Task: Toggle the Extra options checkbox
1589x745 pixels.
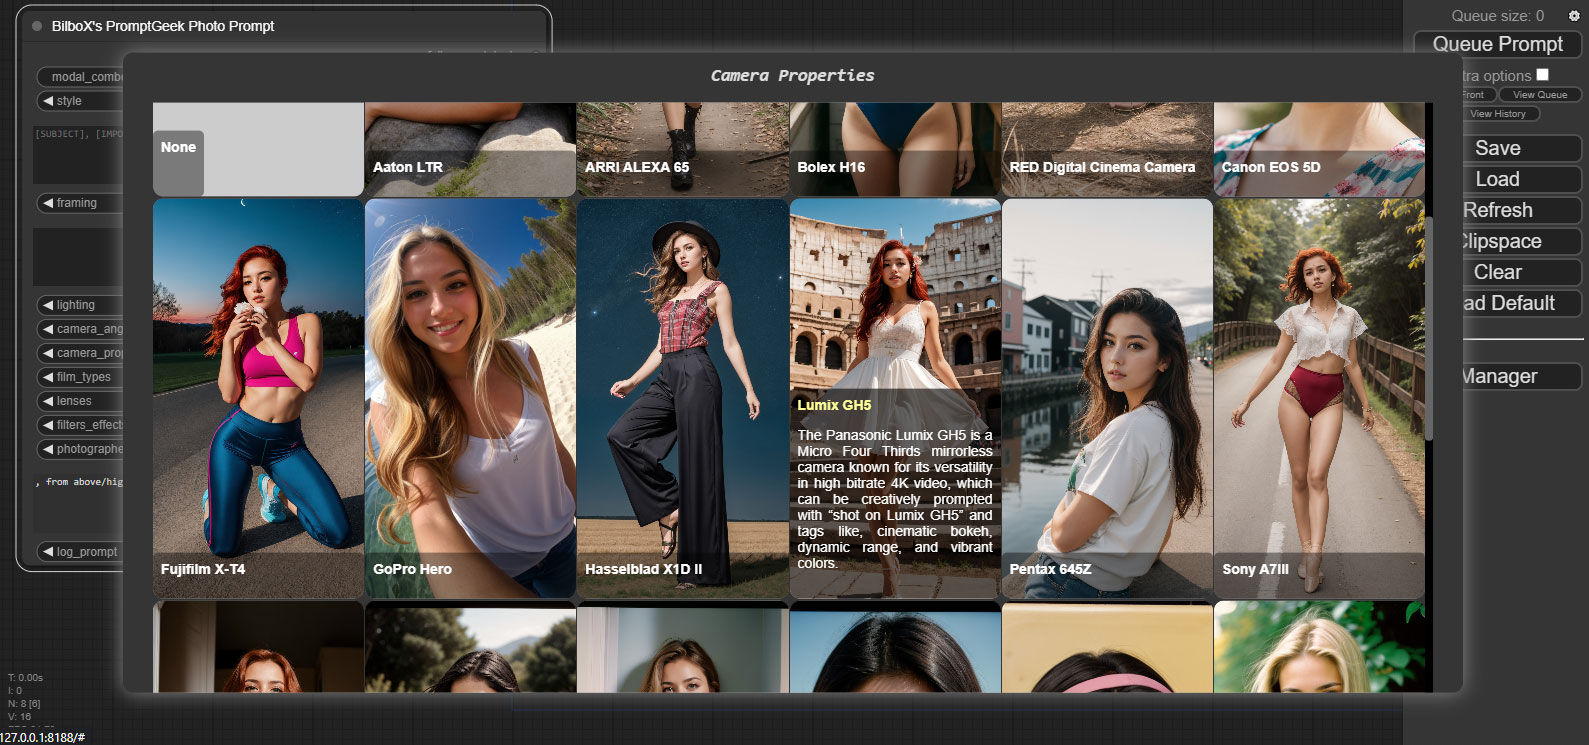Action: coord(1542,75)
